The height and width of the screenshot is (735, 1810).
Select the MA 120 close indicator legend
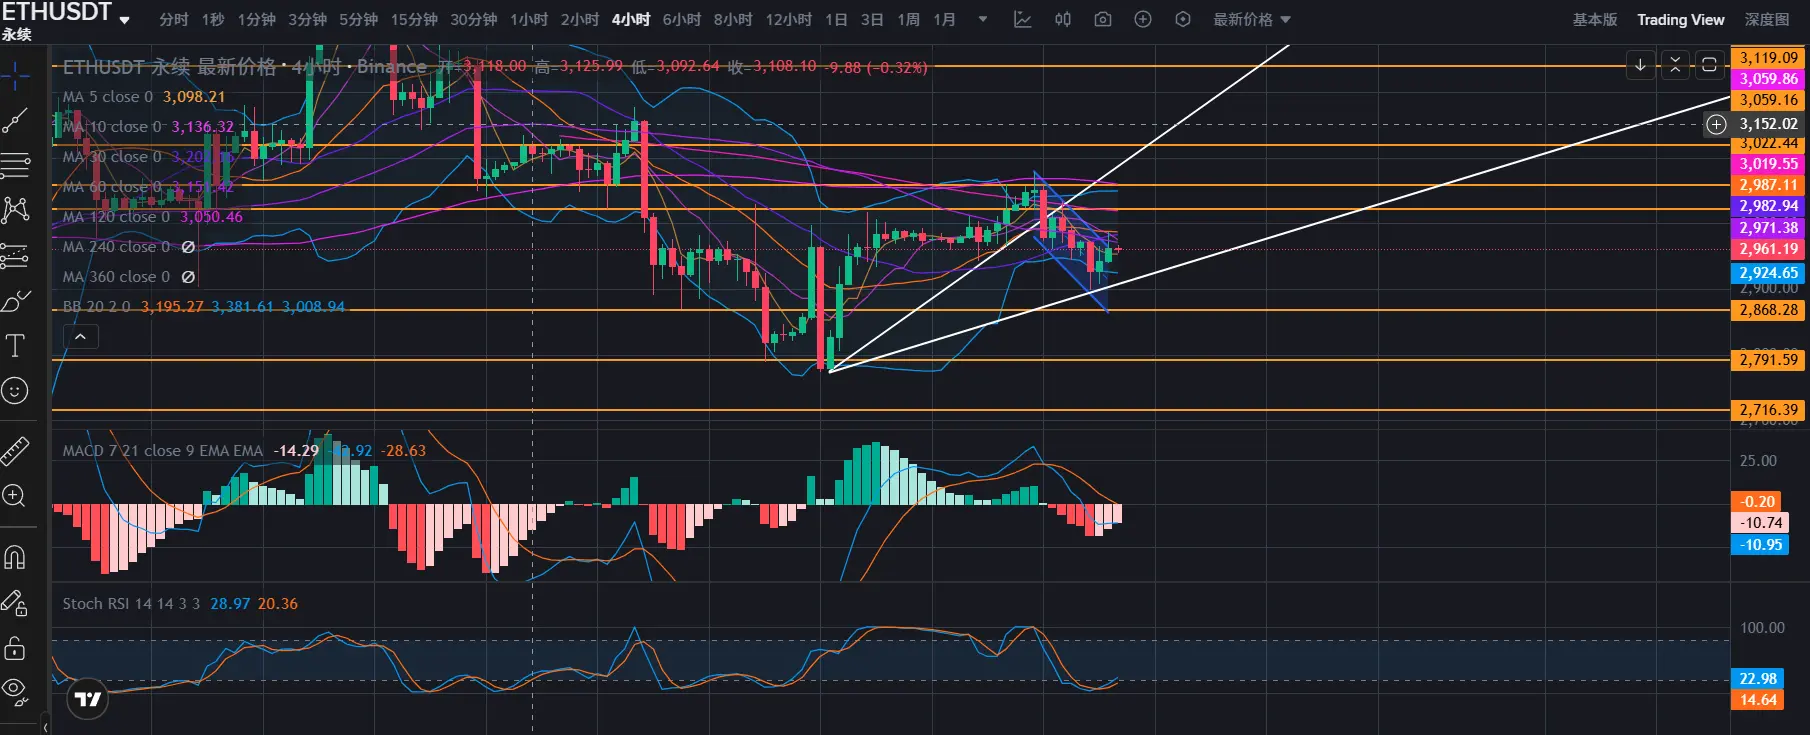116,217
